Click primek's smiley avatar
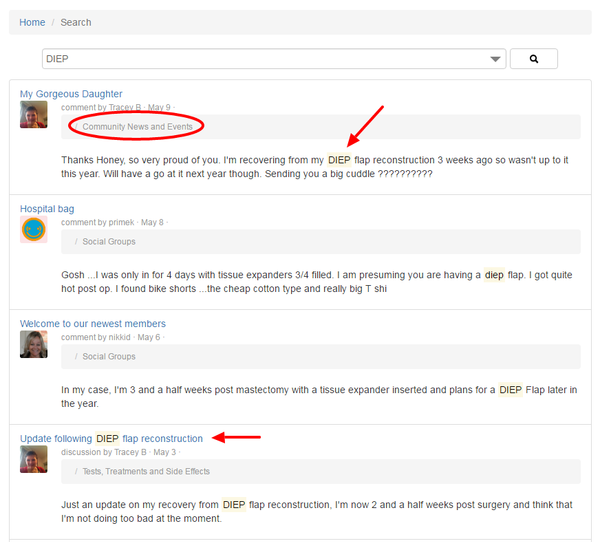This screenshot has height=542, width=600. click(34, 229)
